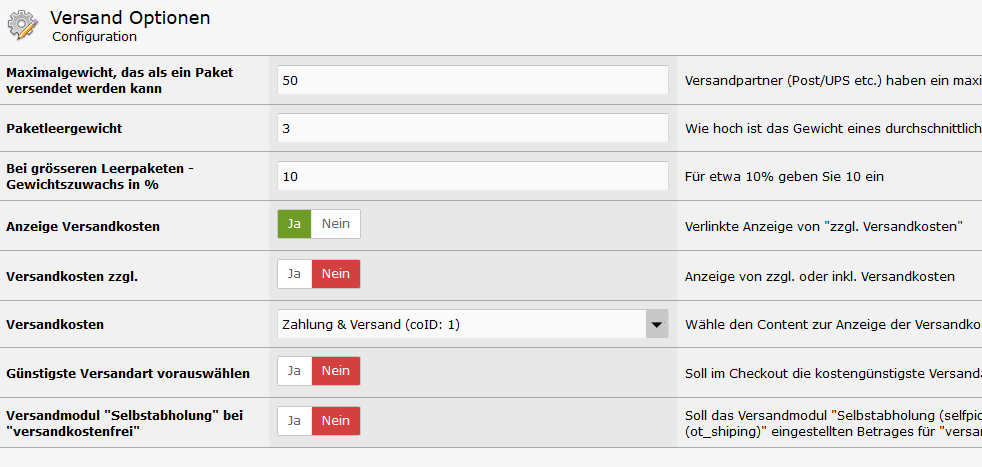
Task: Click the Anzeige Versandkosten label
Action: [83, 226]
